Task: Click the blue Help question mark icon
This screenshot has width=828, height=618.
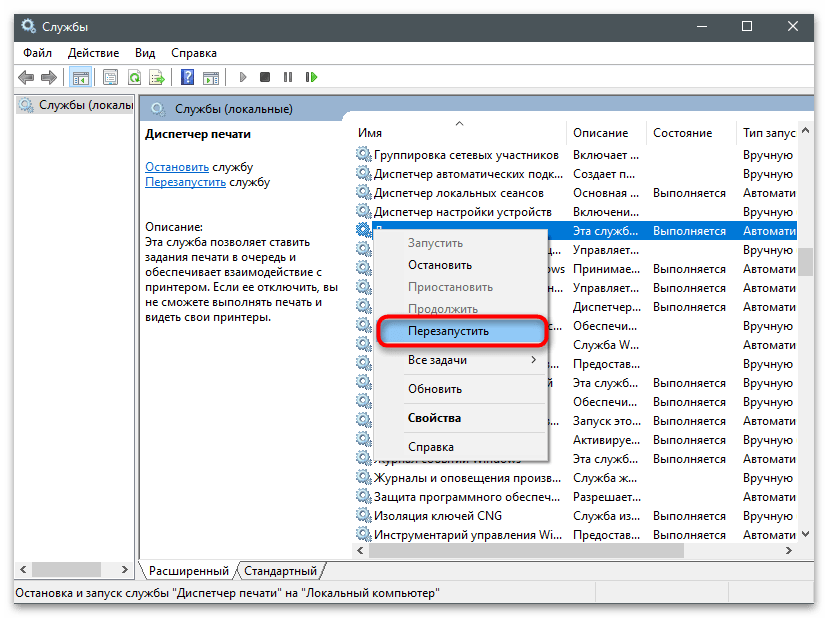Action: (x=187, y=77)
